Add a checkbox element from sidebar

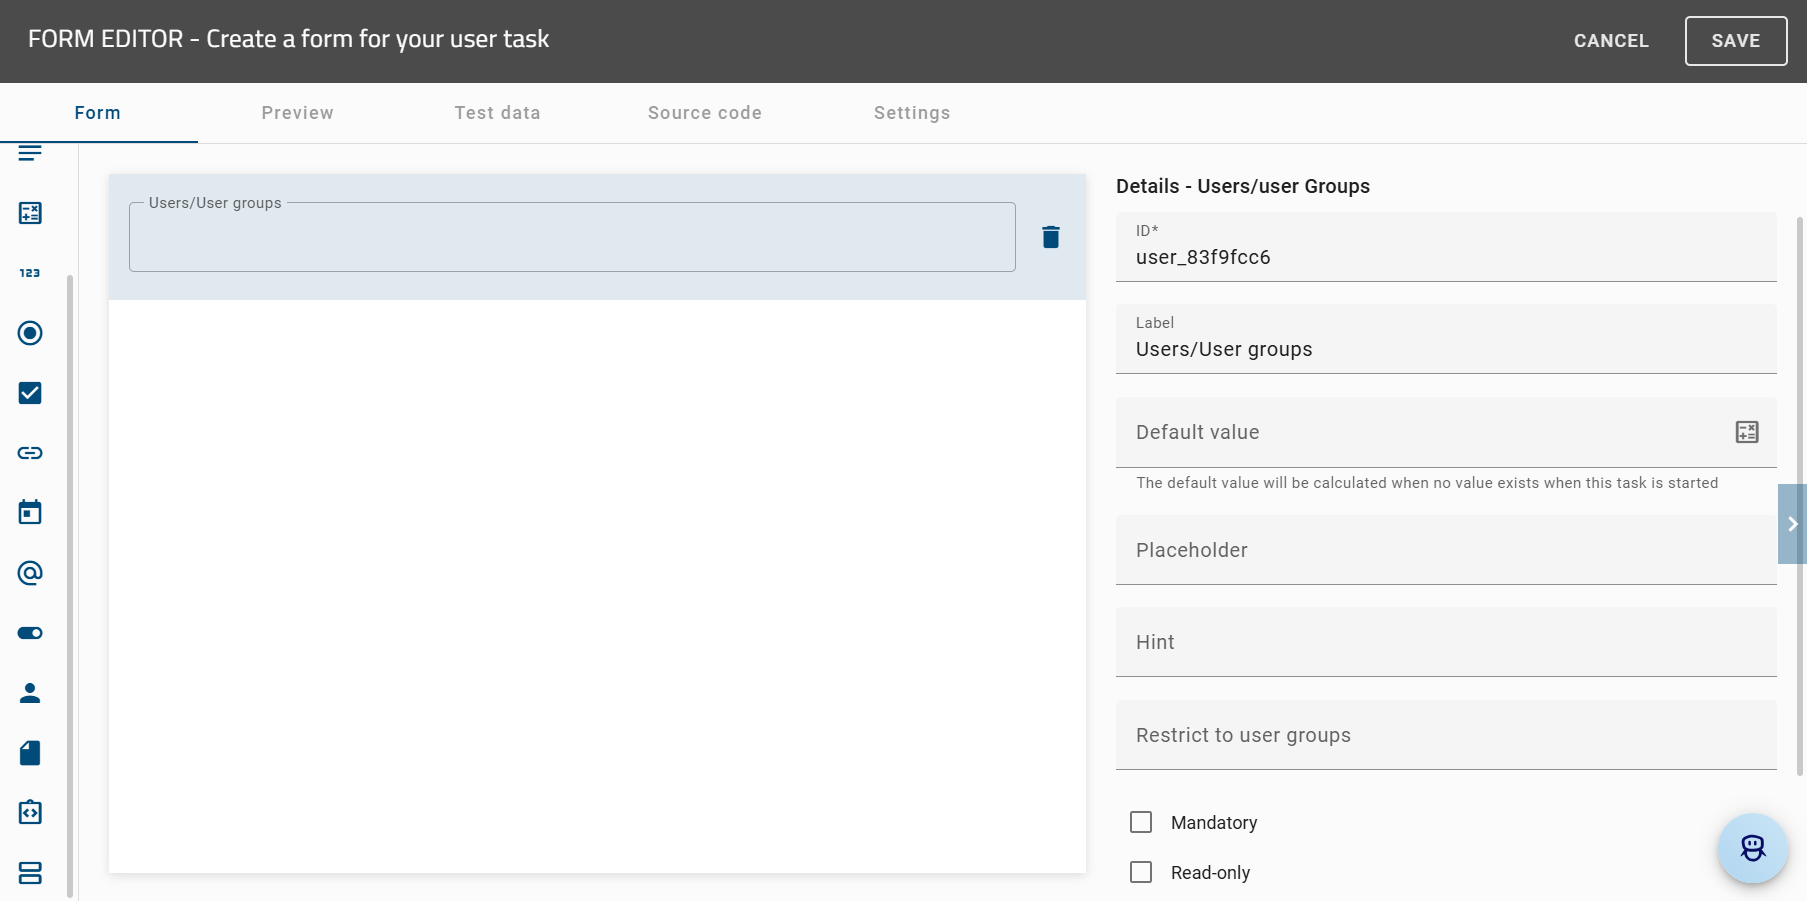click(x=30, y=393)
